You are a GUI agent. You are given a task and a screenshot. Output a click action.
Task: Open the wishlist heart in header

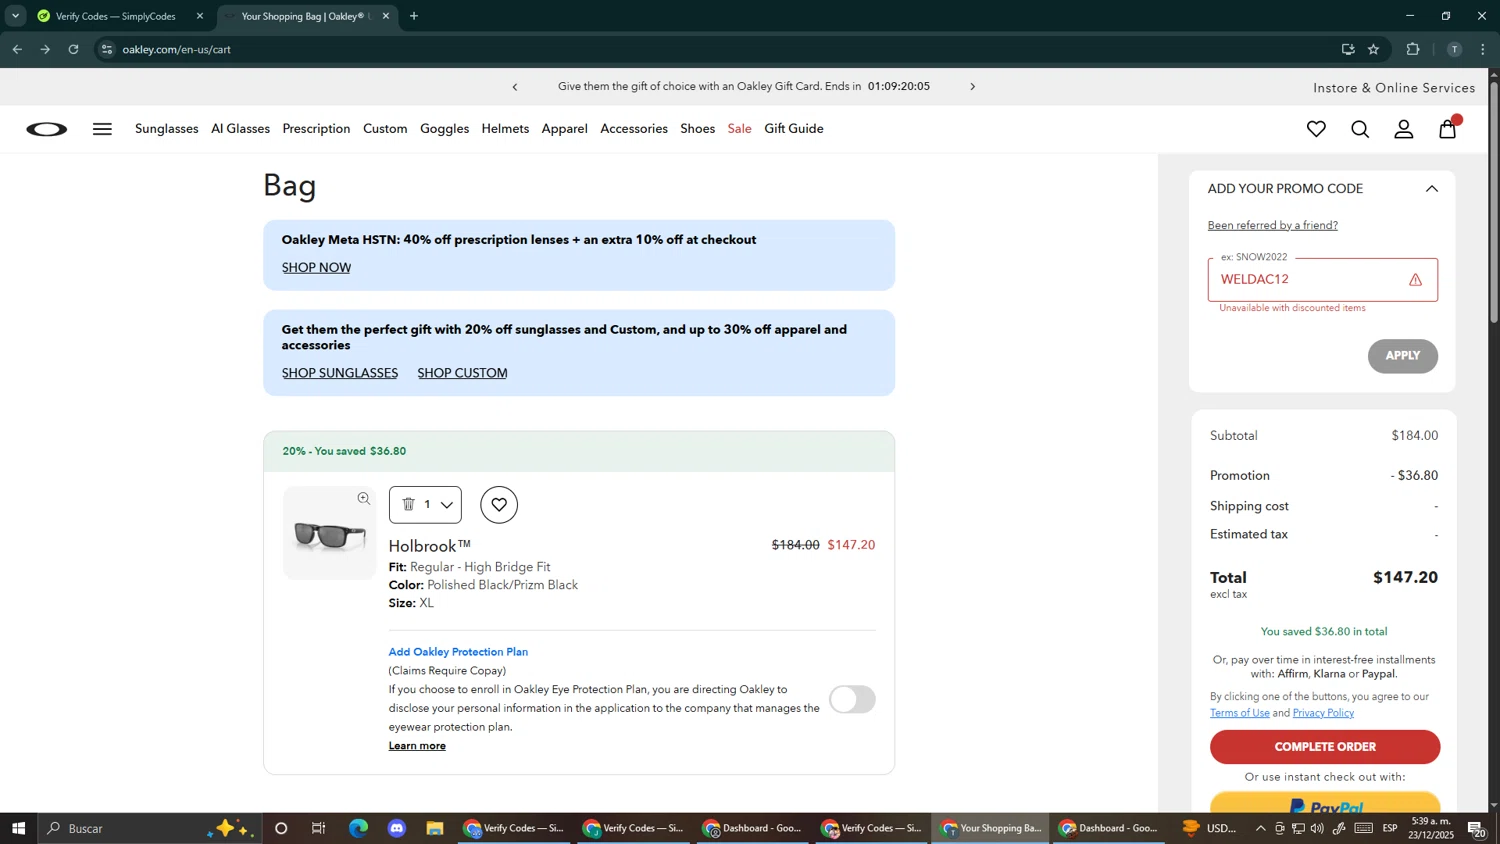pos(1316,129)
